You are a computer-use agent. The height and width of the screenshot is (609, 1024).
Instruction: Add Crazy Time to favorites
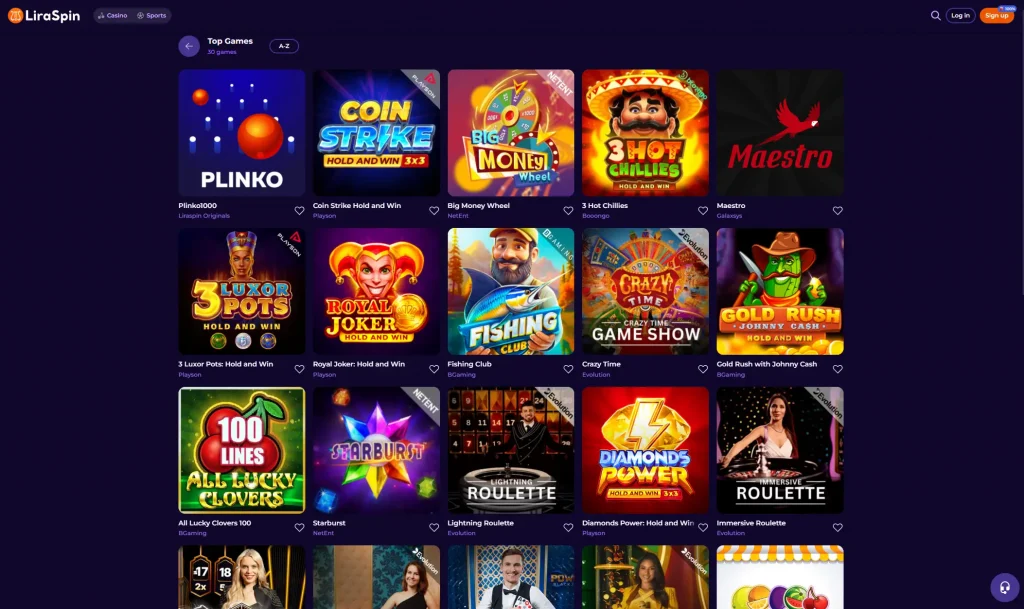[x=703, y=369]
